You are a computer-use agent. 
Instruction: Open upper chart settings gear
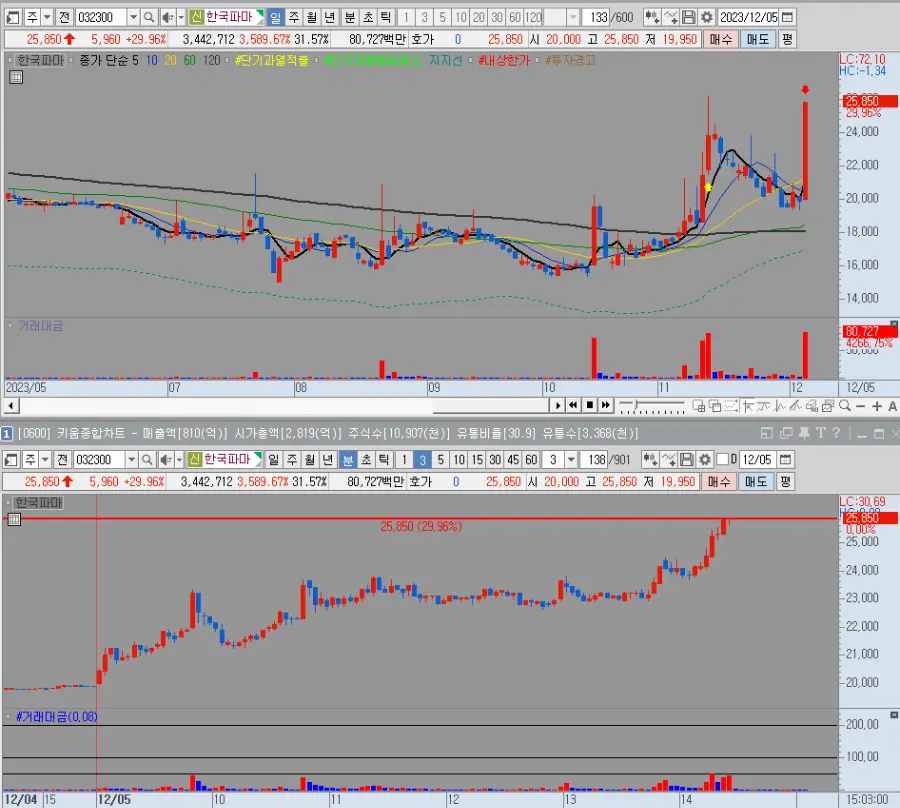pos(707,17)
